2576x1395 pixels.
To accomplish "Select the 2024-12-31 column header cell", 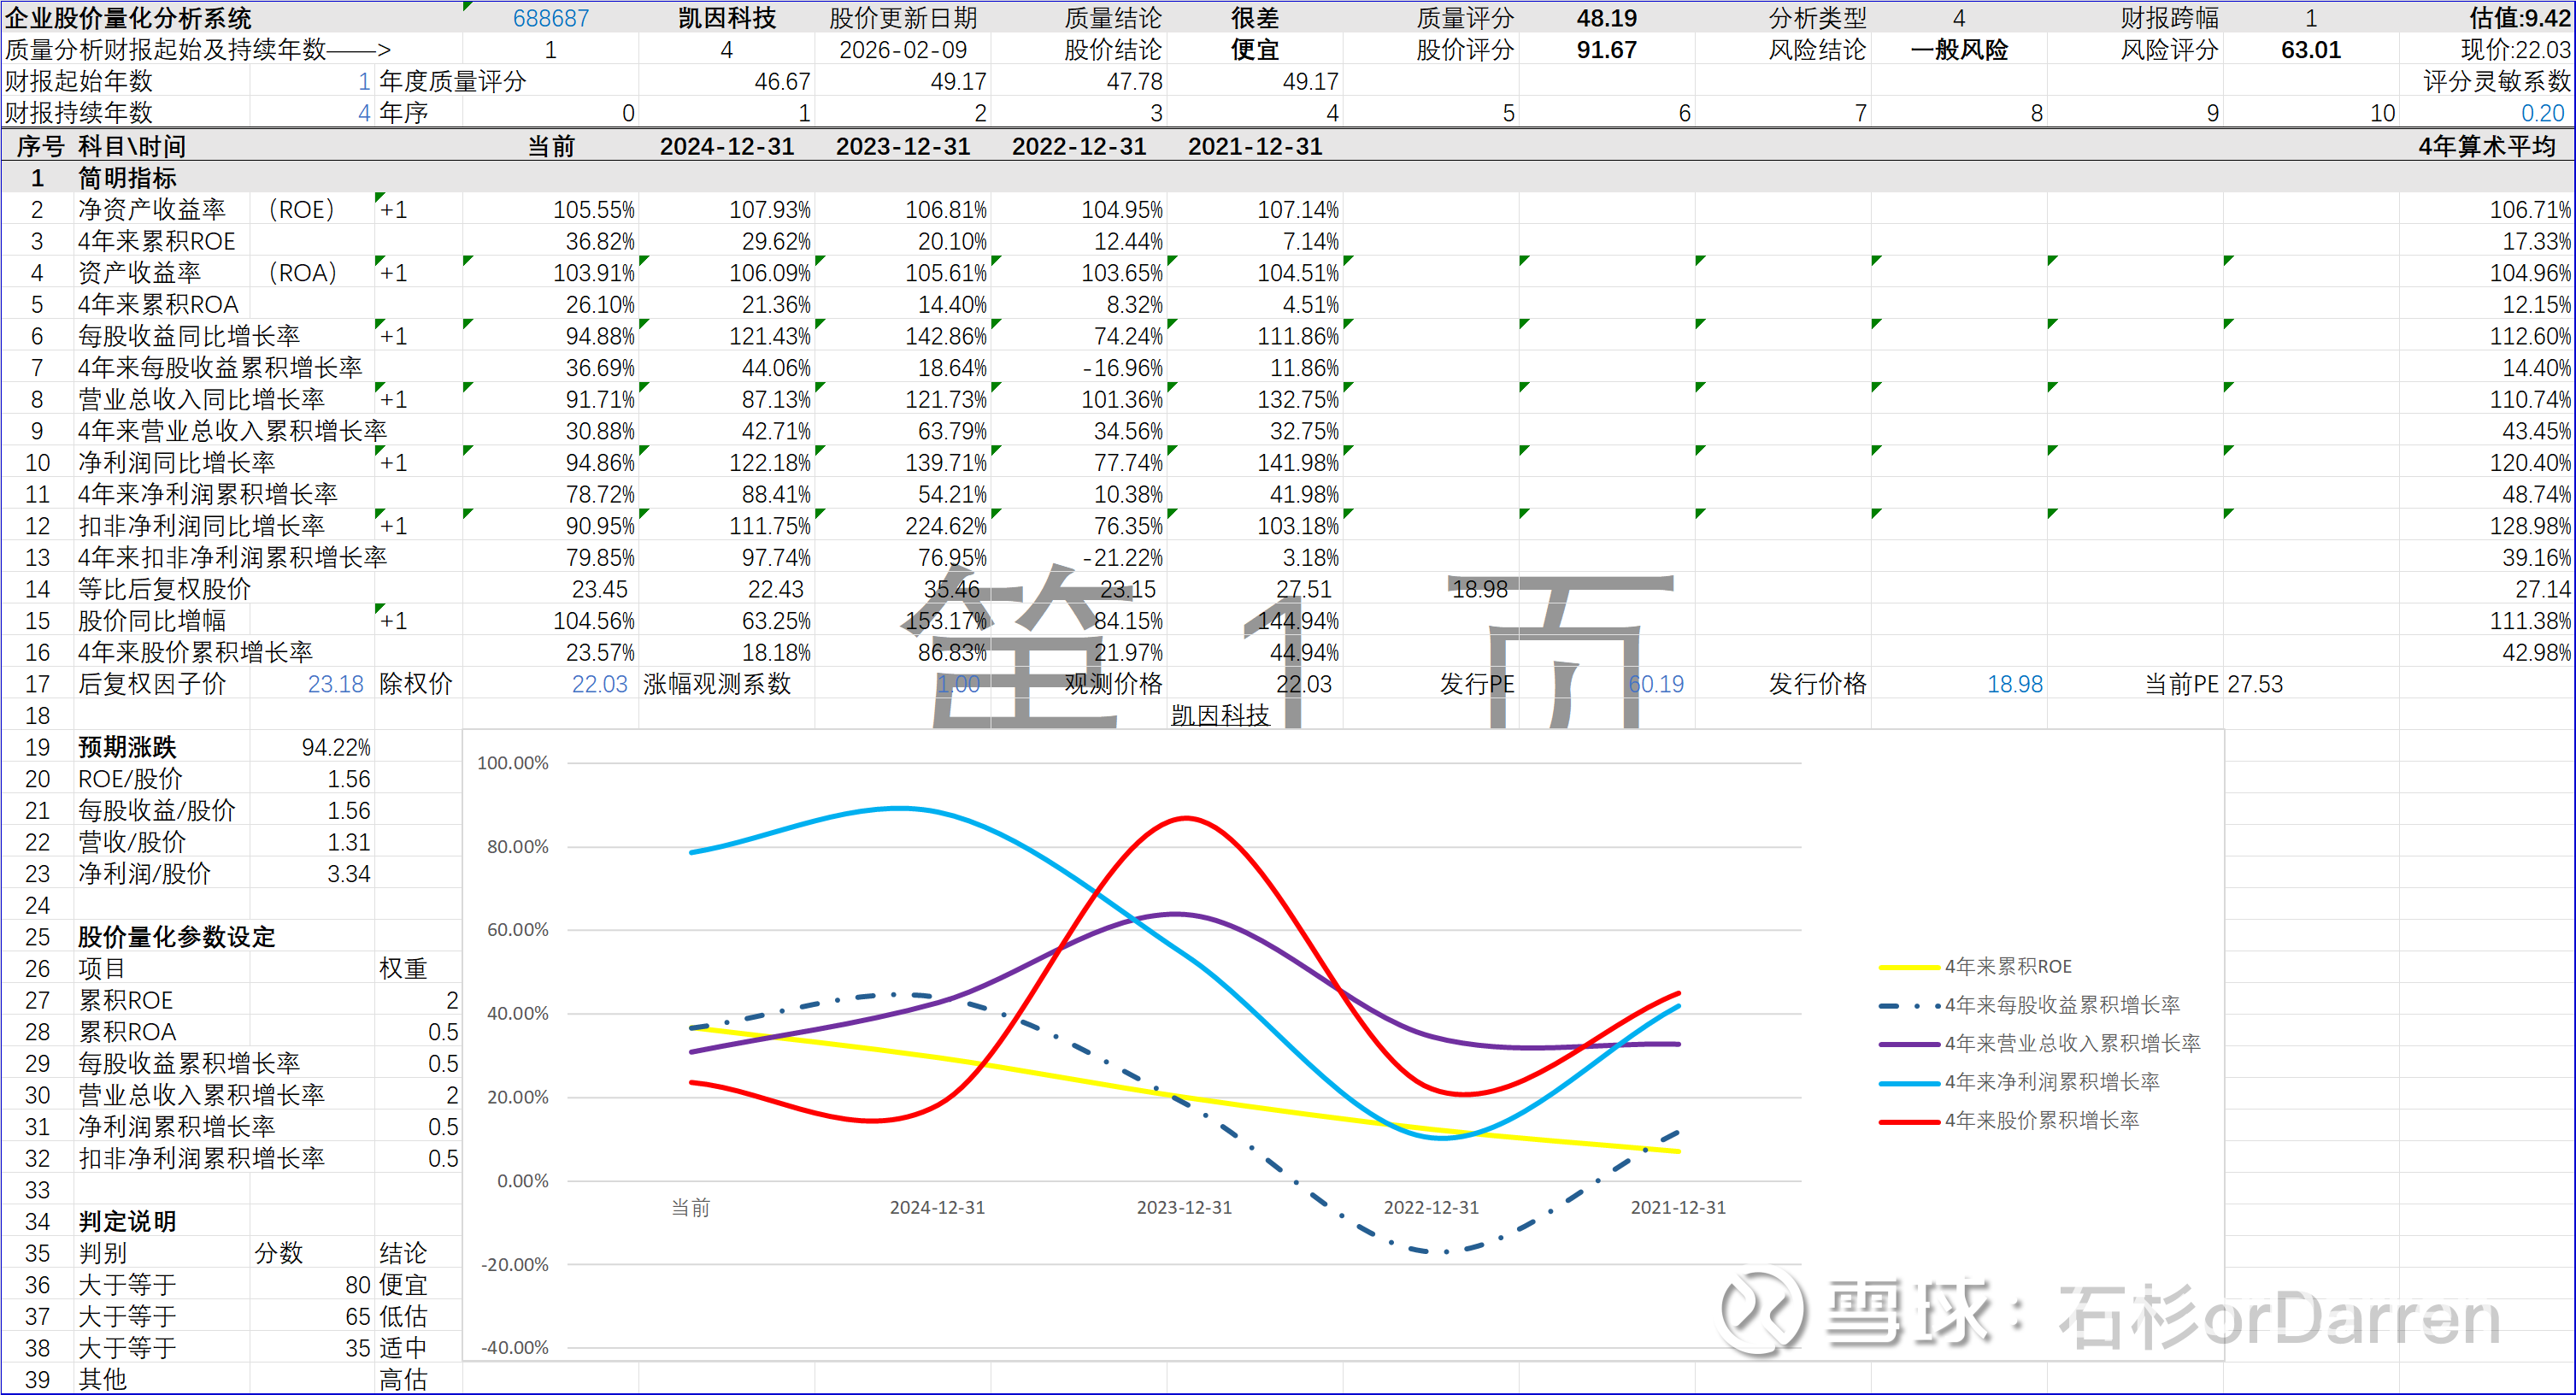I will pos(727,146).
